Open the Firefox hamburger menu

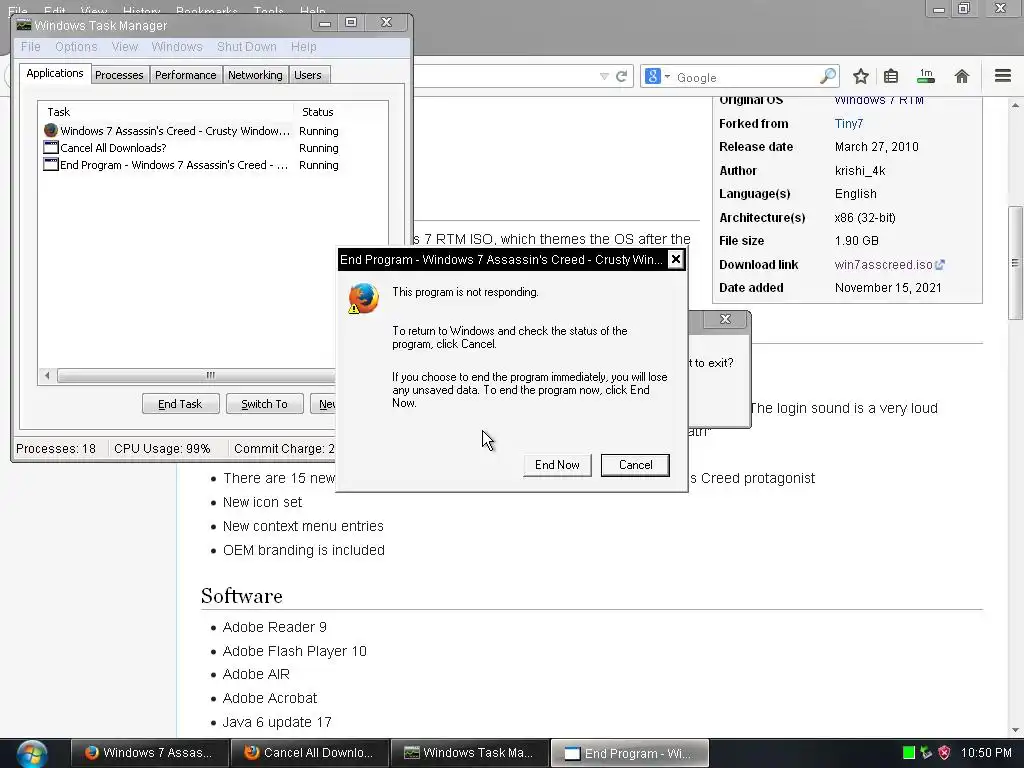click(1003, 76)
